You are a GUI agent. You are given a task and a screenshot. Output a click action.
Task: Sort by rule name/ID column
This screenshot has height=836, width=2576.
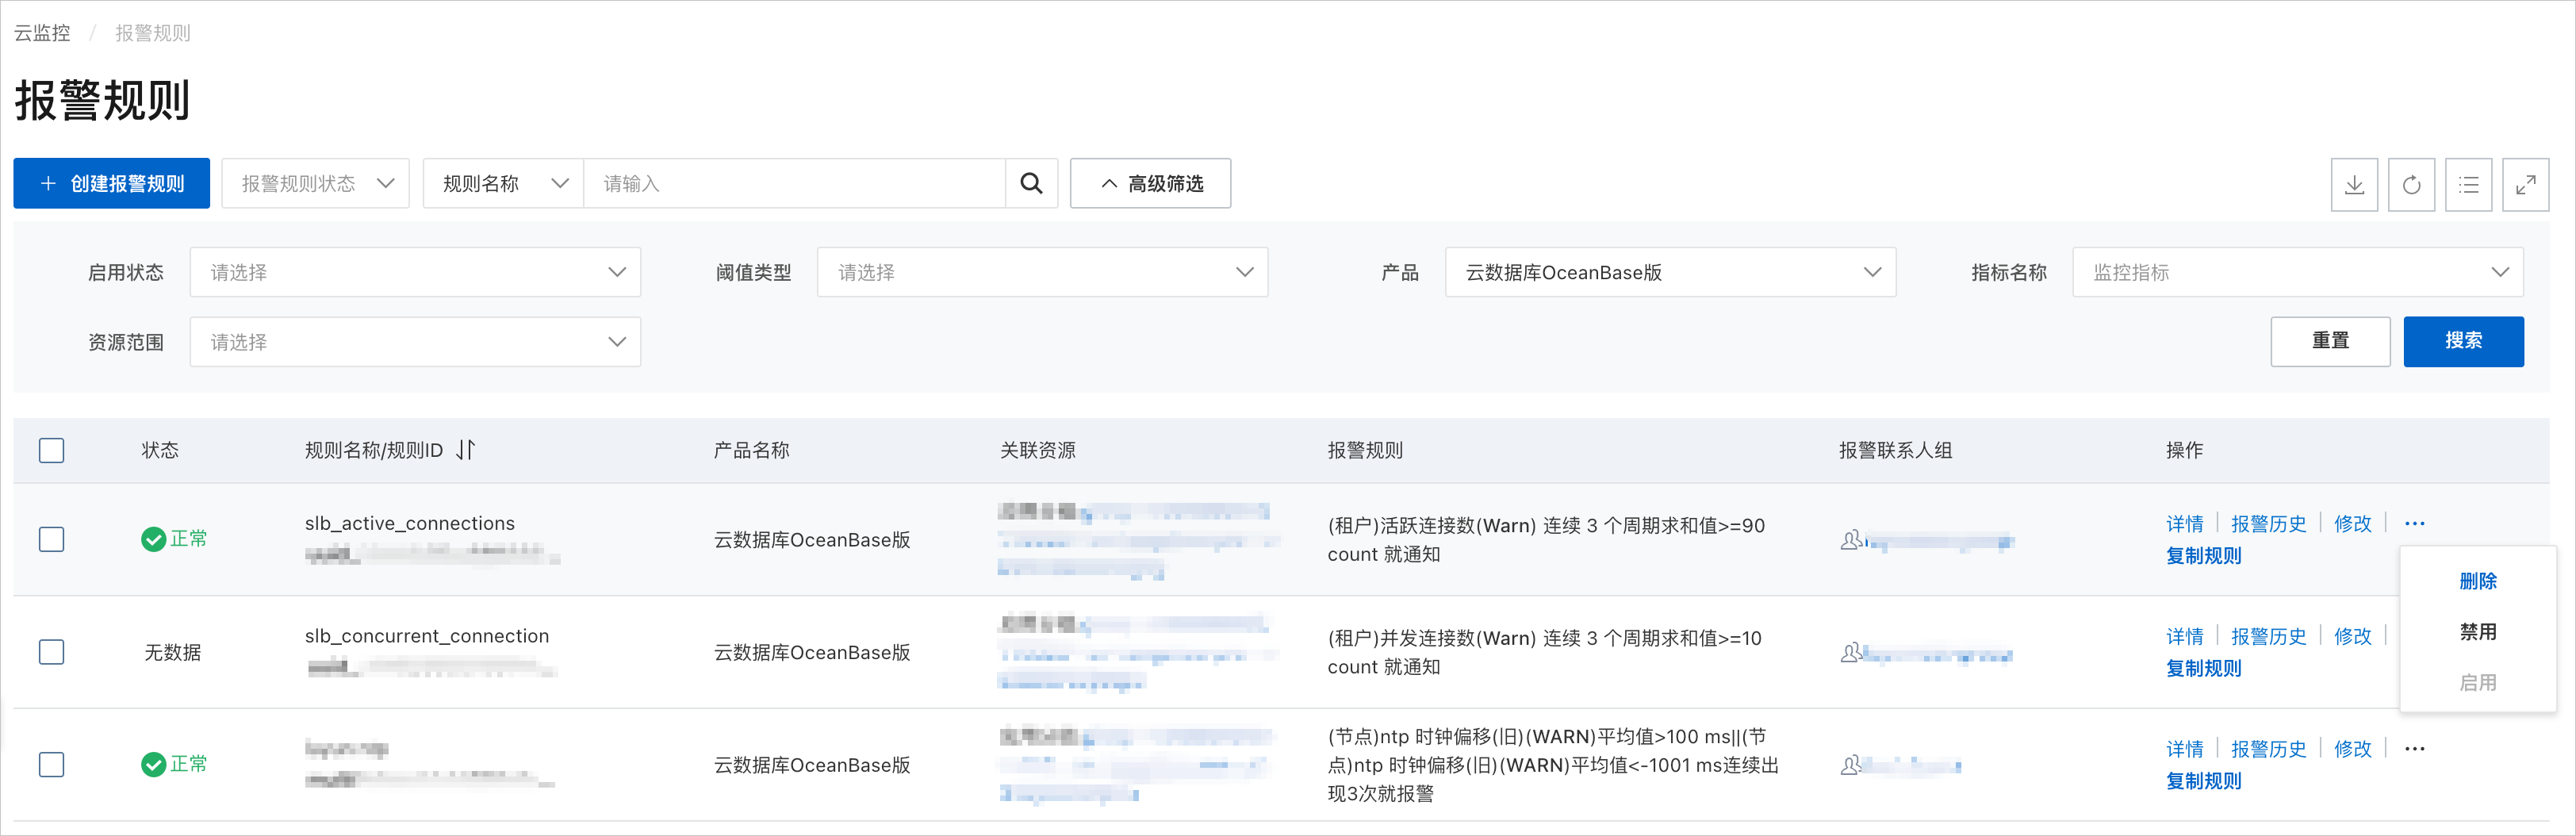click(465, 450)
